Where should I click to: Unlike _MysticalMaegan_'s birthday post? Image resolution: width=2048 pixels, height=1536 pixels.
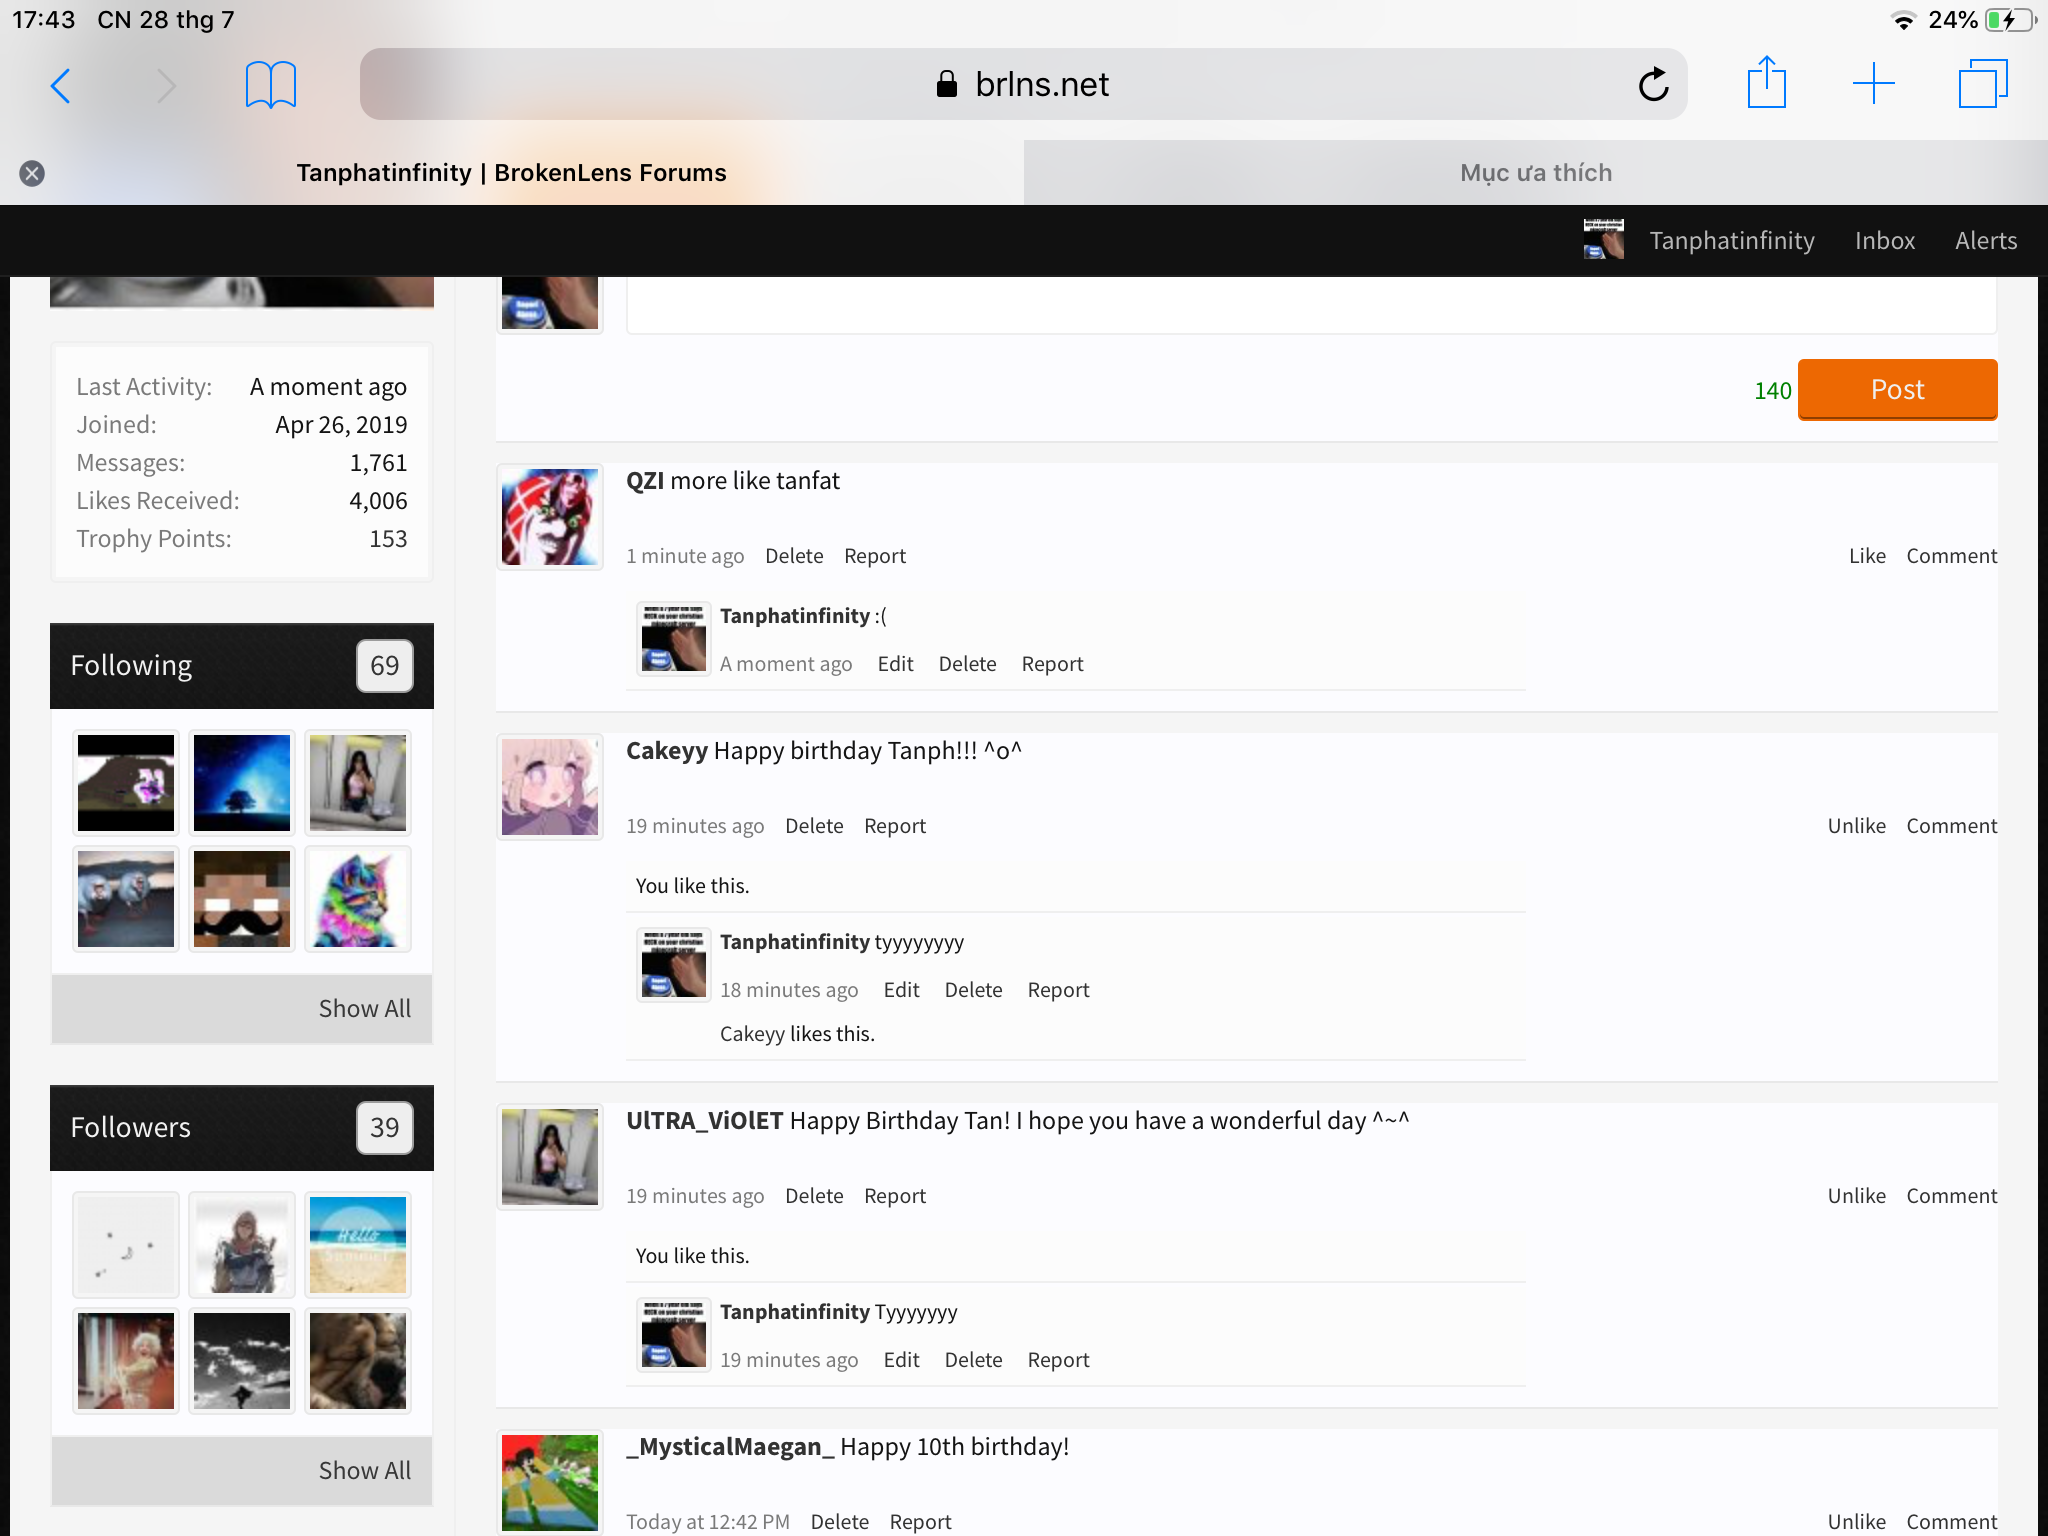pyautogui.click(x=1856, y=1522)
